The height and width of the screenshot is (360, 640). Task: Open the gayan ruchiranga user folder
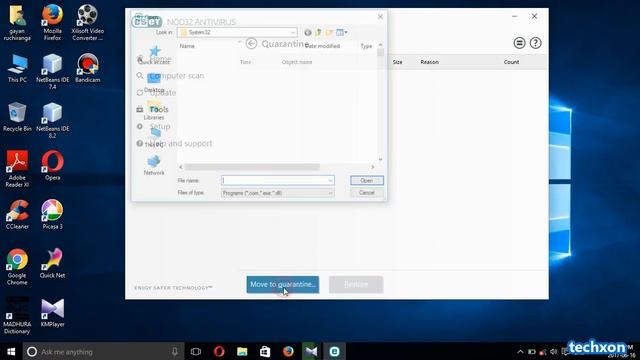click(17, 22)
